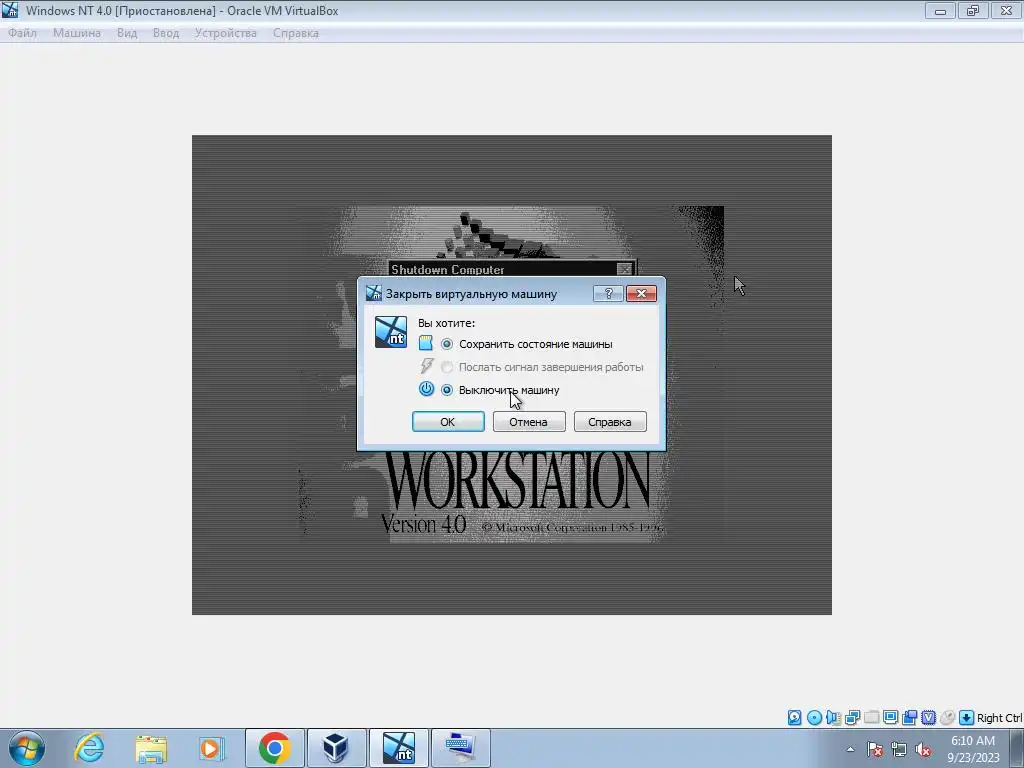Click the Справка button in the dialog
Image resolution: width=1024 pixels, height=768 pixels.
tap(610, 422)
